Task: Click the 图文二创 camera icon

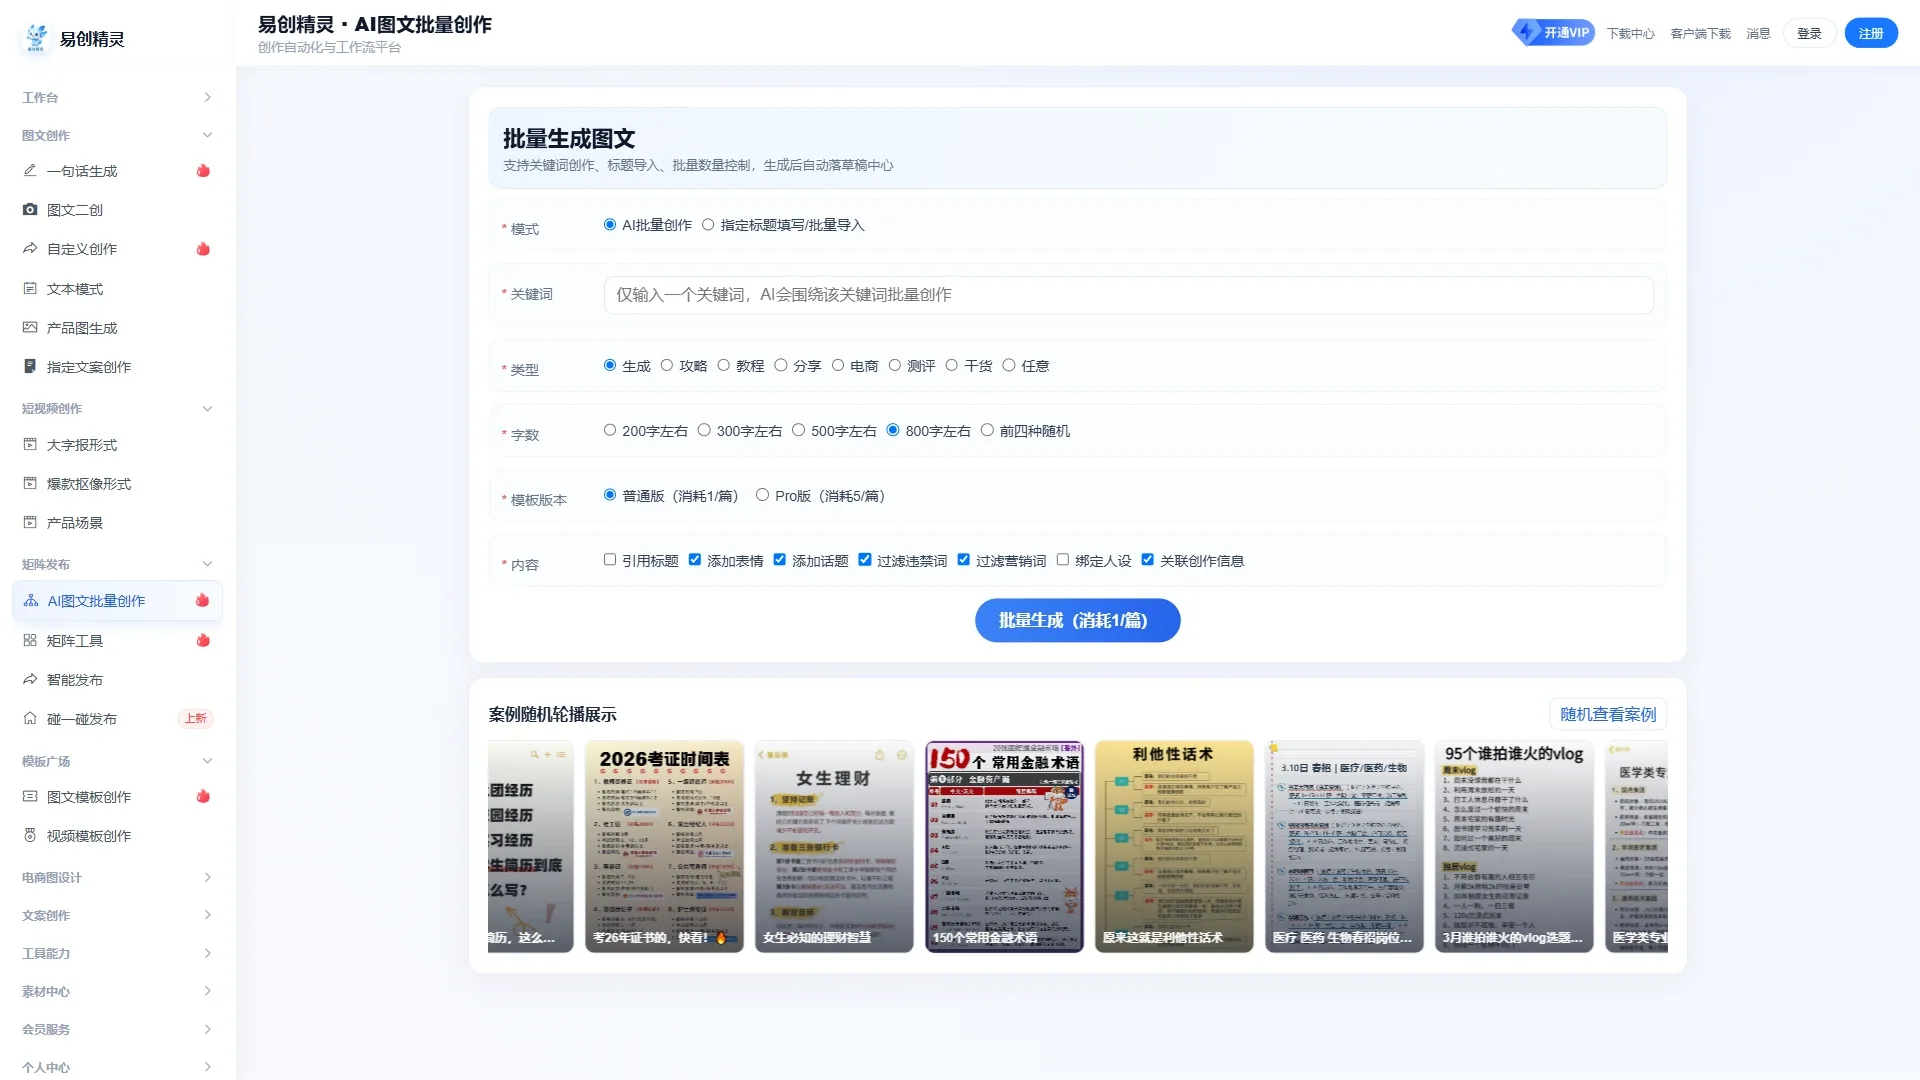Action: [x=30, y=210]
